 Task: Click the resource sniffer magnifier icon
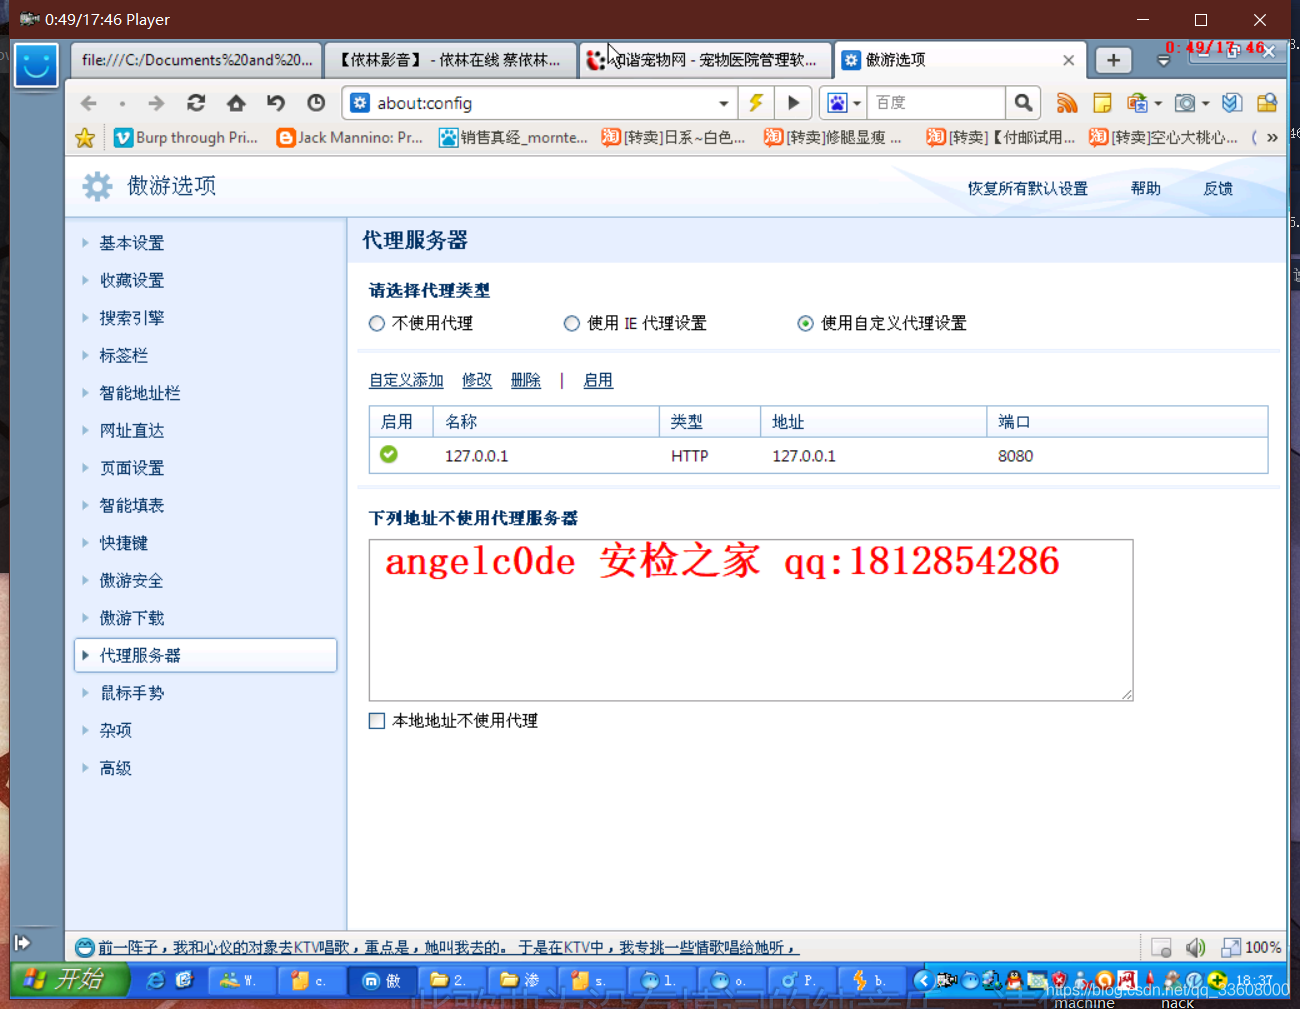tap(1265, 102)
